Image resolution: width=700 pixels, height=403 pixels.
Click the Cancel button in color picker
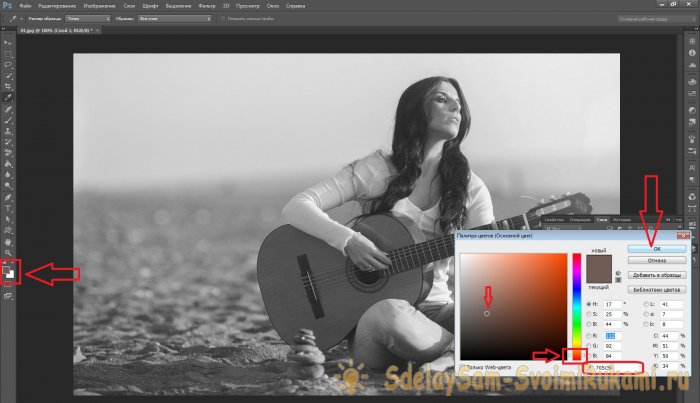657,261
